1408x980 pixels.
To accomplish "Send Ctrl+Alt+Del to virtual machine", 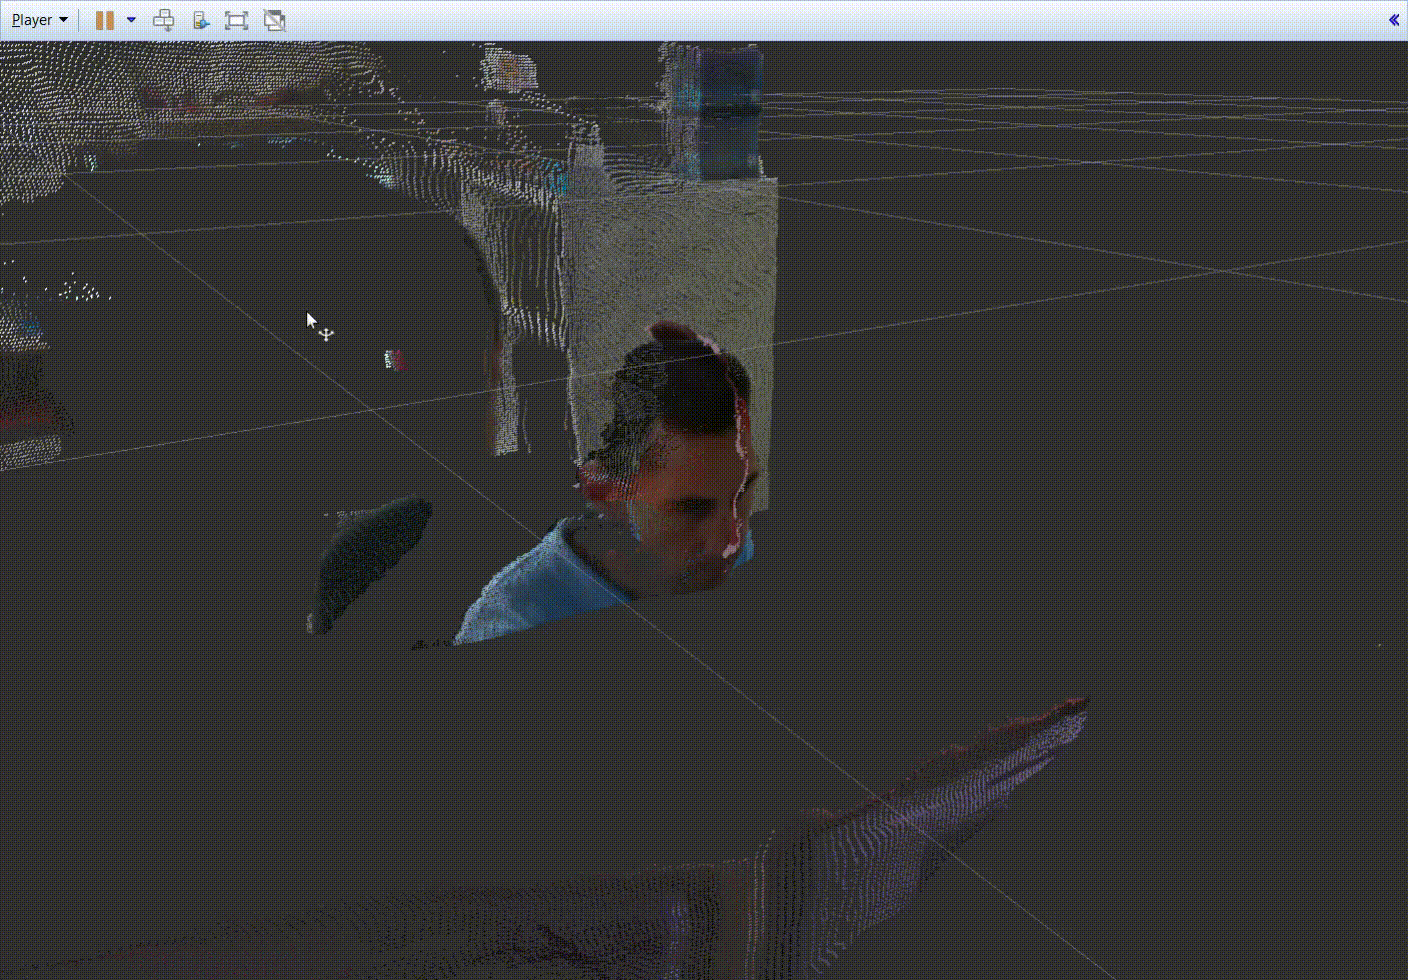I will point(163,20).
